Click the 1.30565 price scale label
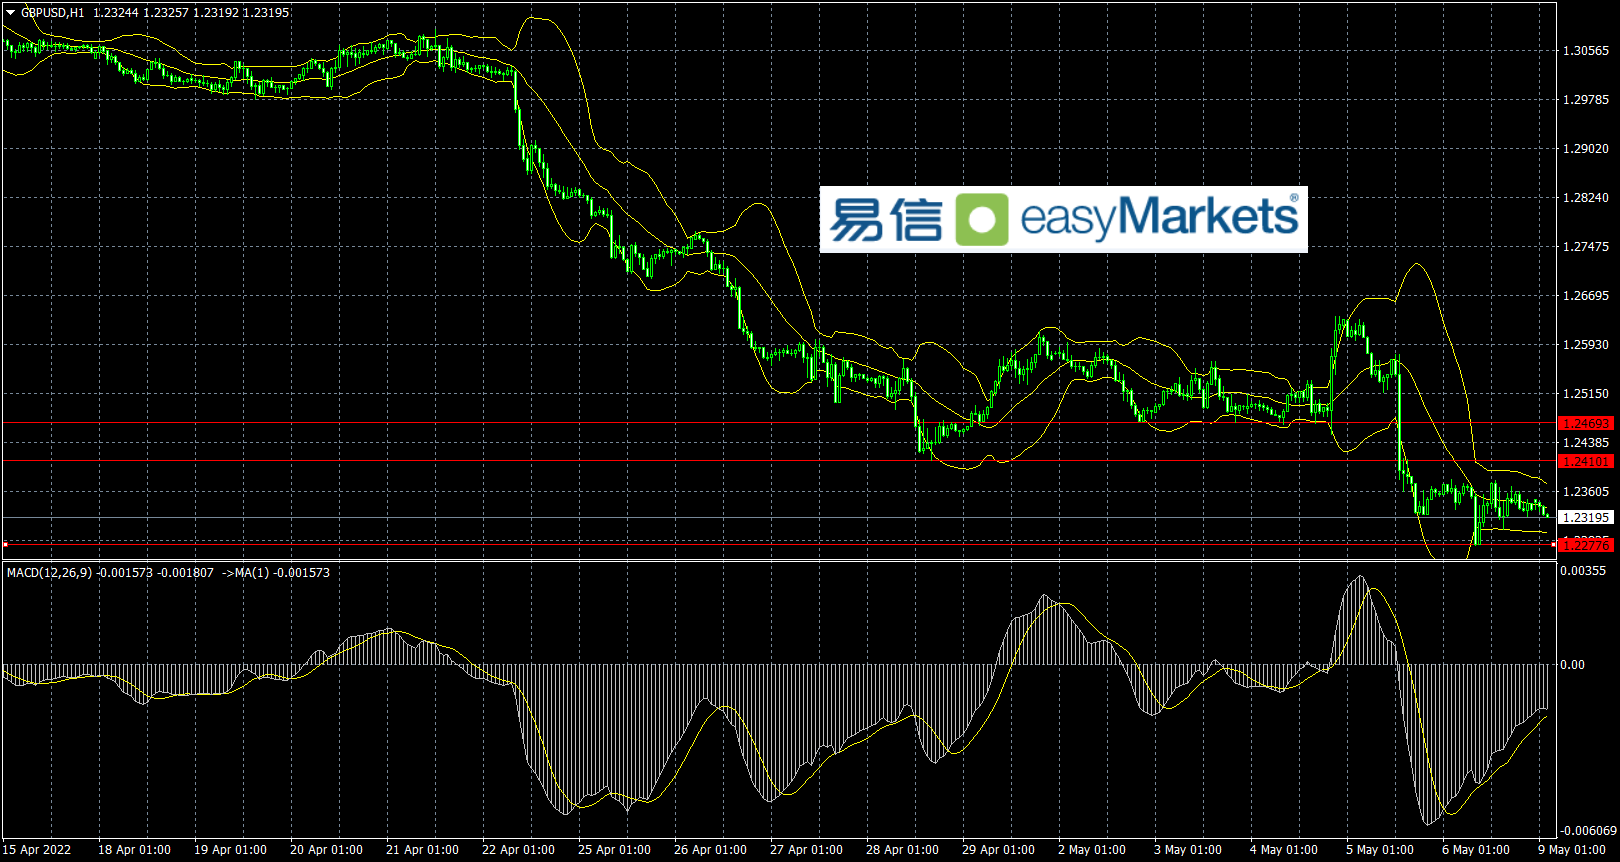This screenshot has width=1620, height=862. tap(1586, 51)
